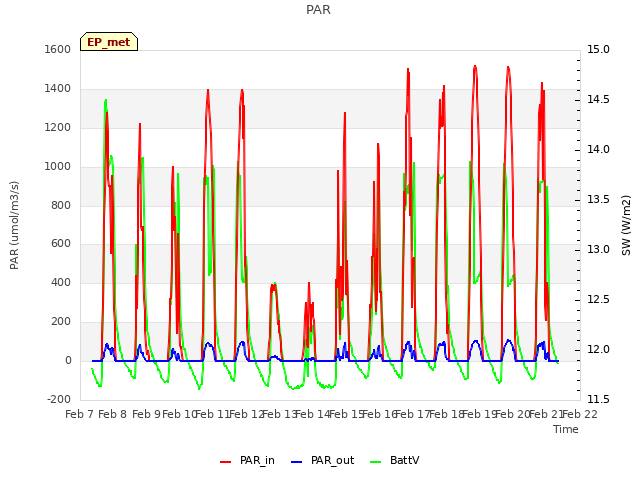Click the blue PAR_out legend color marker

coord(297,462)
